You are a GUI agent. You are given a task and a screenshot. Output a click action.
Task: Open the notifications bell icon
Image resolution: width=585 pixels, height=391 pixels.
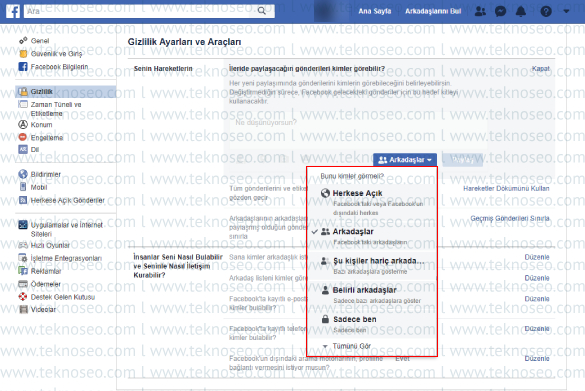tap(520, 11)
